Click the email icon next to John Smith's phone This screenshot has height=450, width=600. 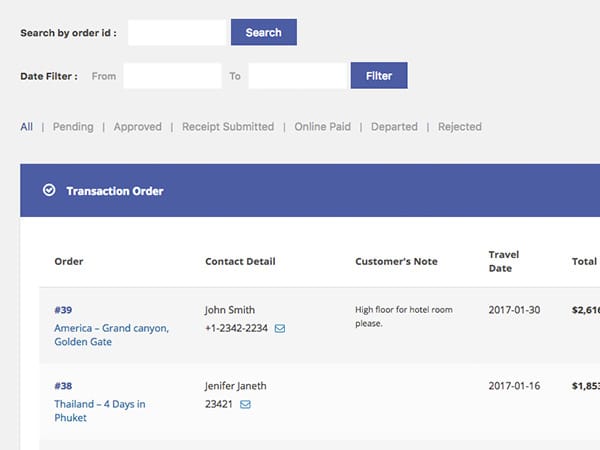(280, 328)
